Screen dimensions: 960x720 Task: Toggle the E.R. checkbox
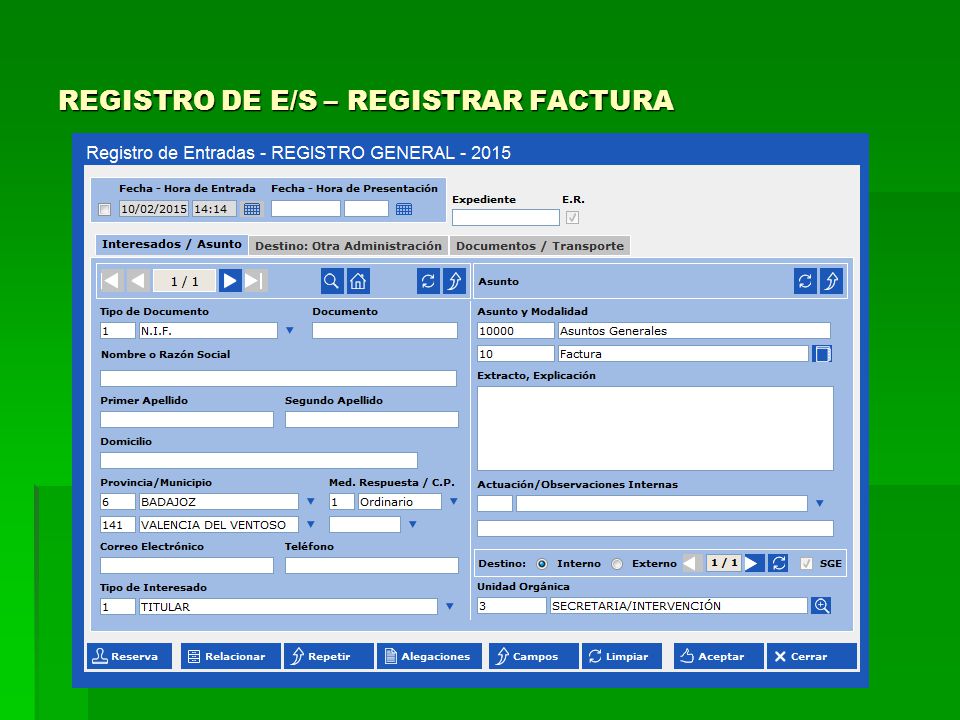(x=572, y=217)
